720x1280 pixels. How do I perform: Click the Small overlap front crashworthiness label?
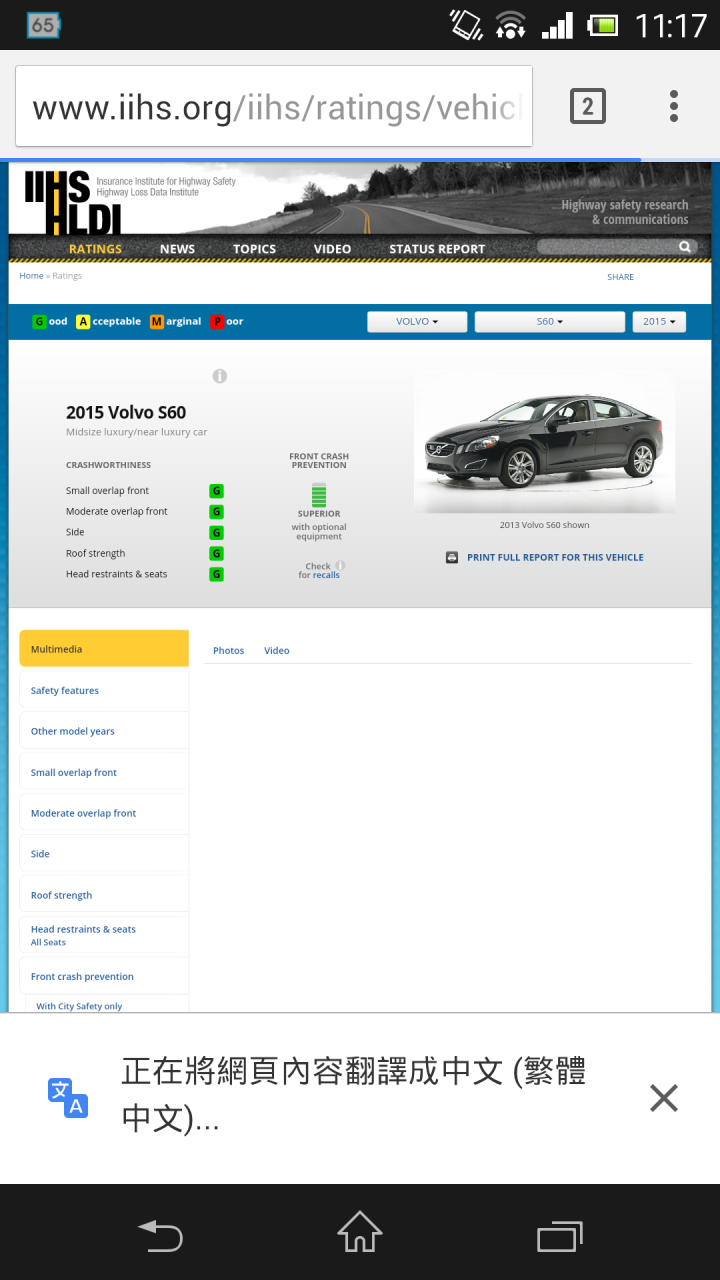coord(107,491)
